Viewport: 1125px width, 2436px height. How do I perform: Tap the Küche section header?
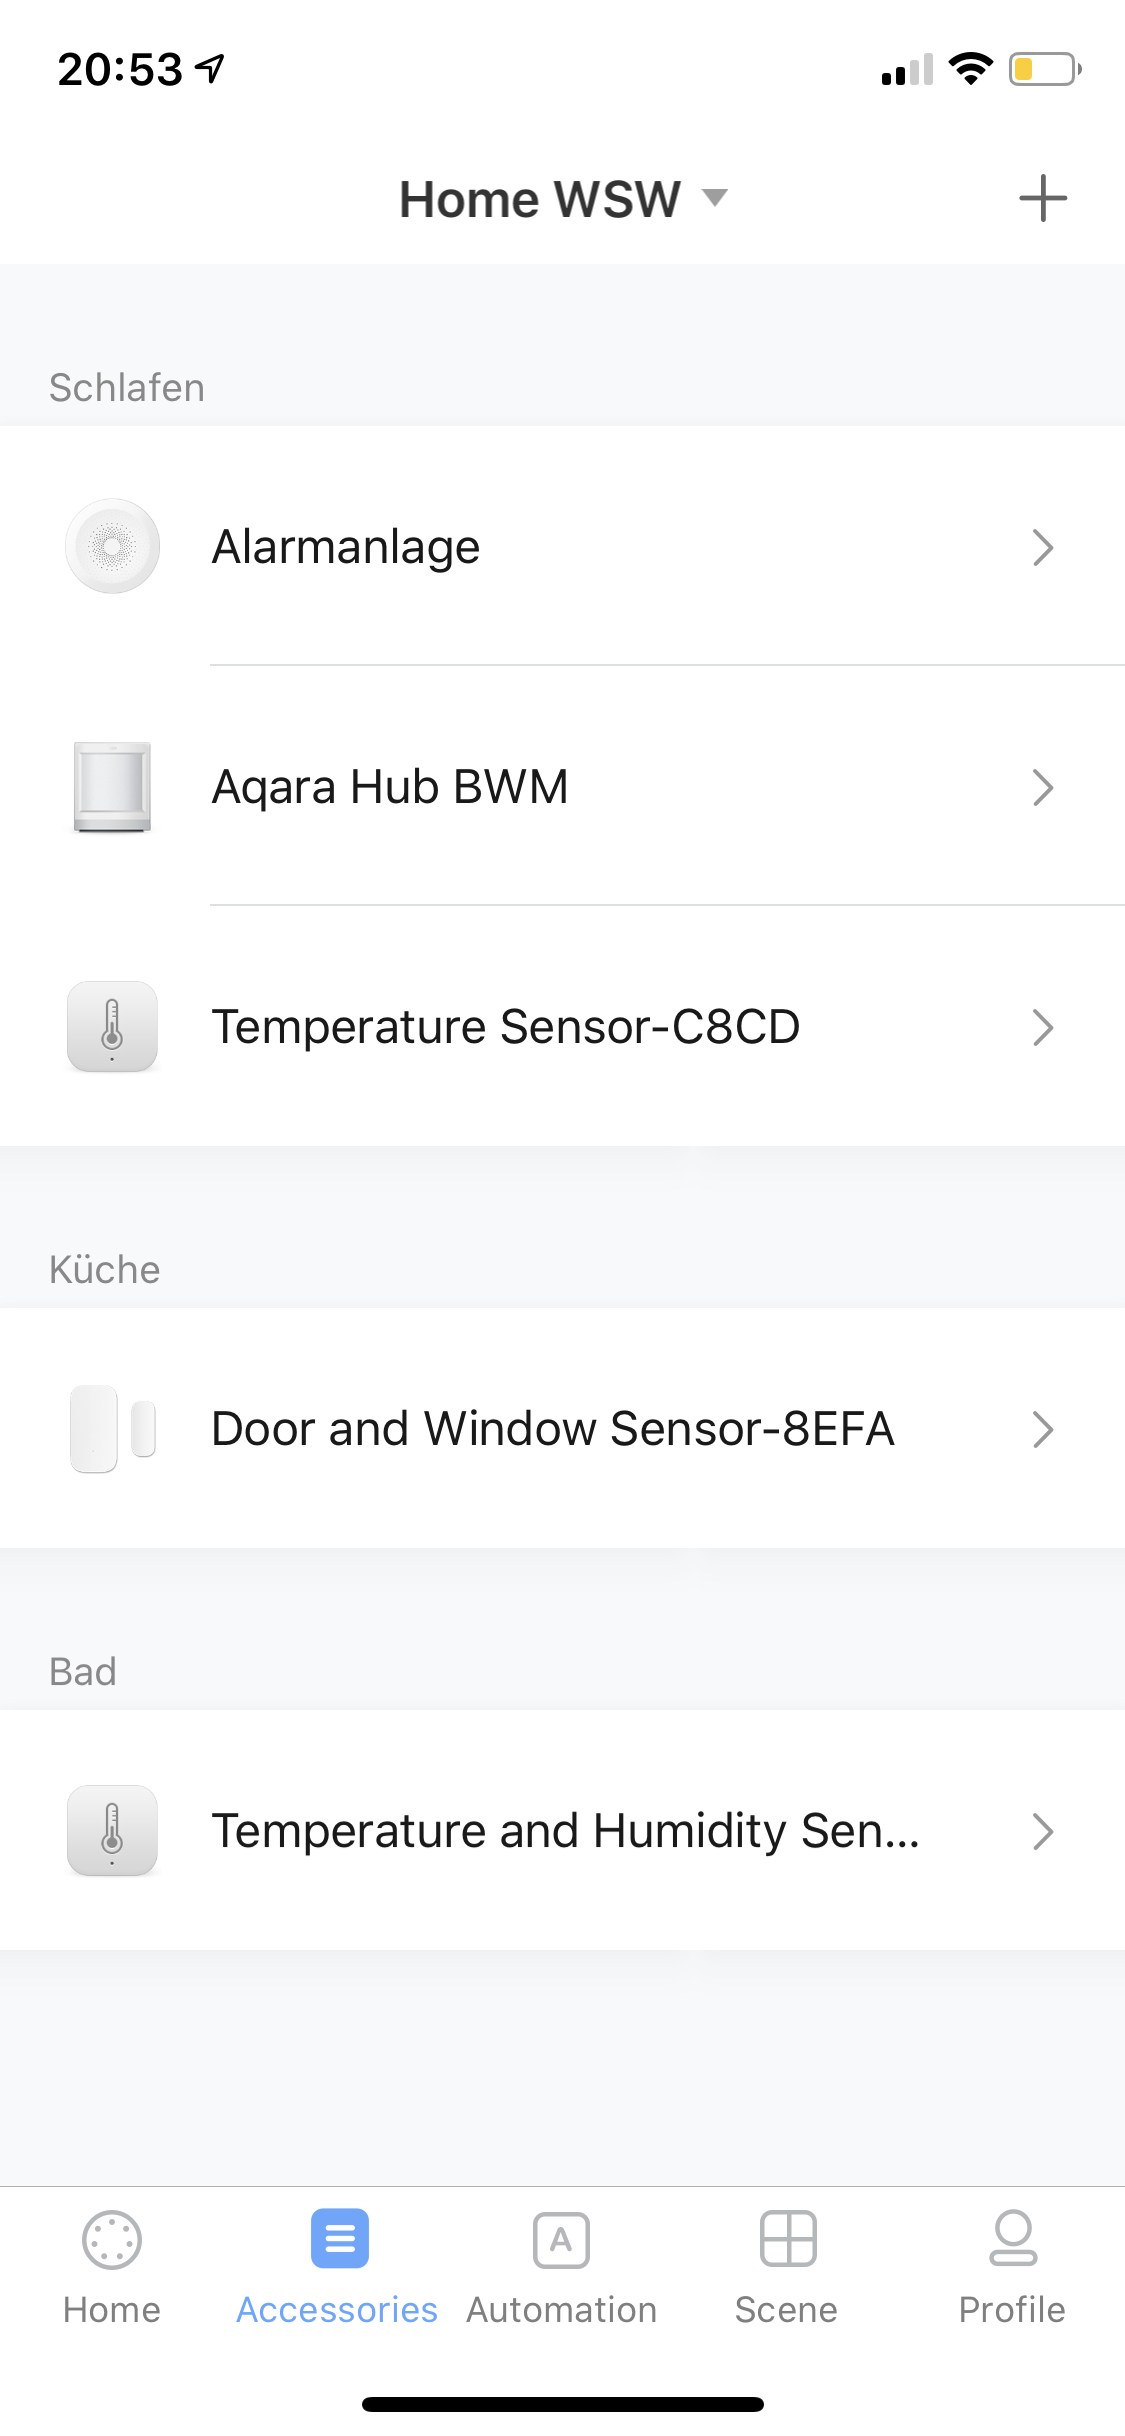click(x=105, y=1270)
